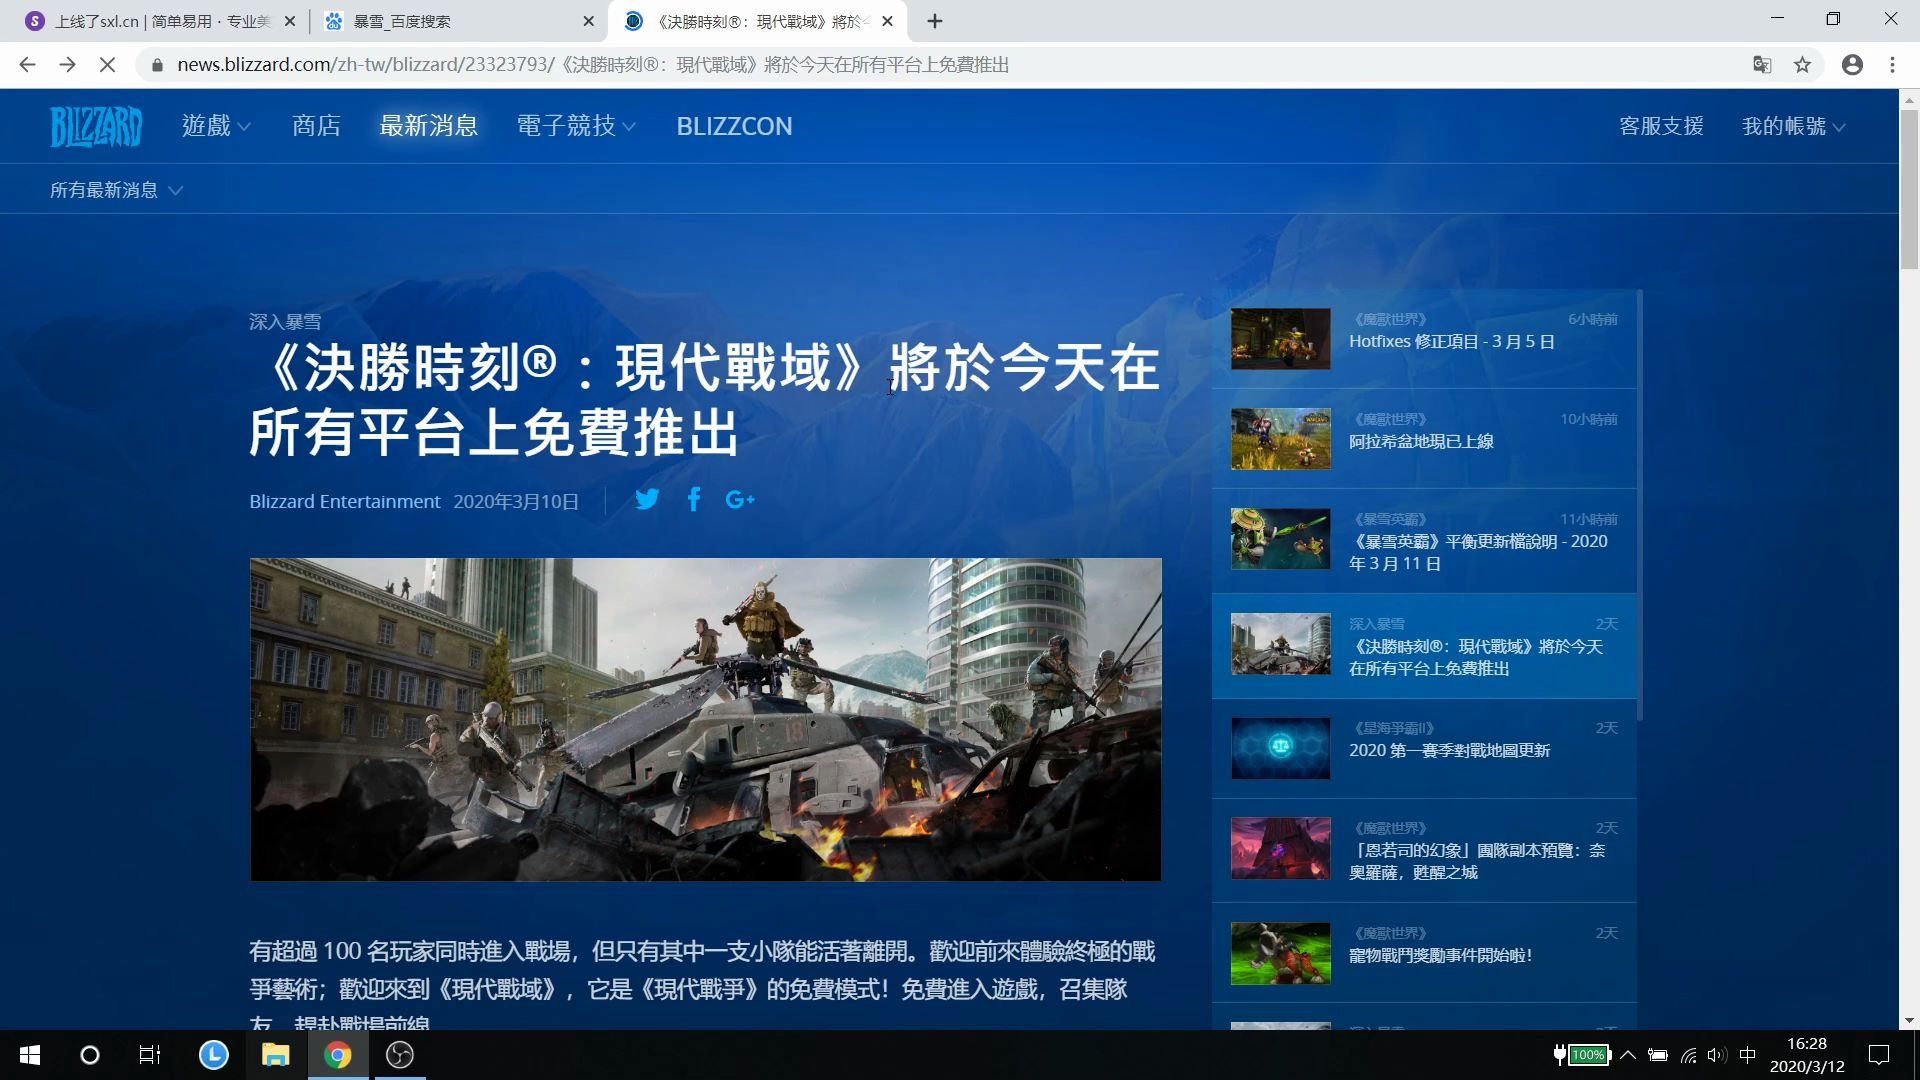Stop loading the page
1920x1080 pixels.
point(107,65)
